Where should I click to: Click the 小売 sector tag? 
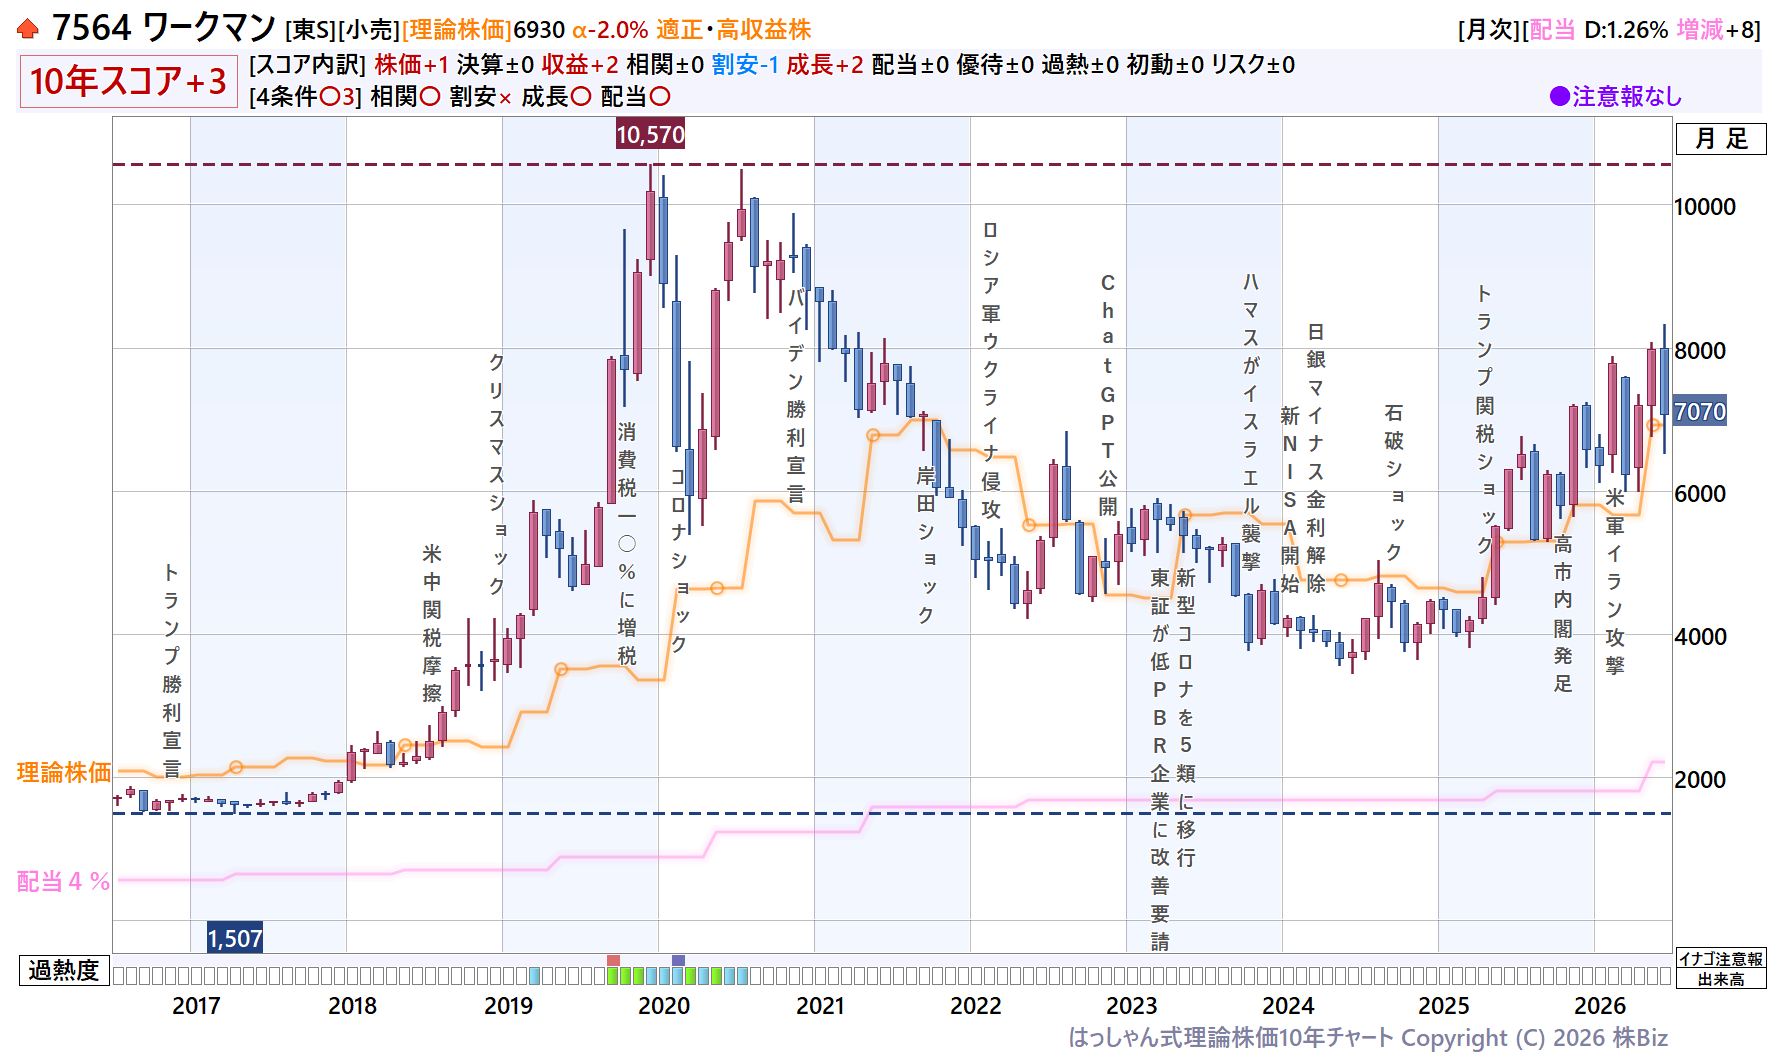click(369, 30)
